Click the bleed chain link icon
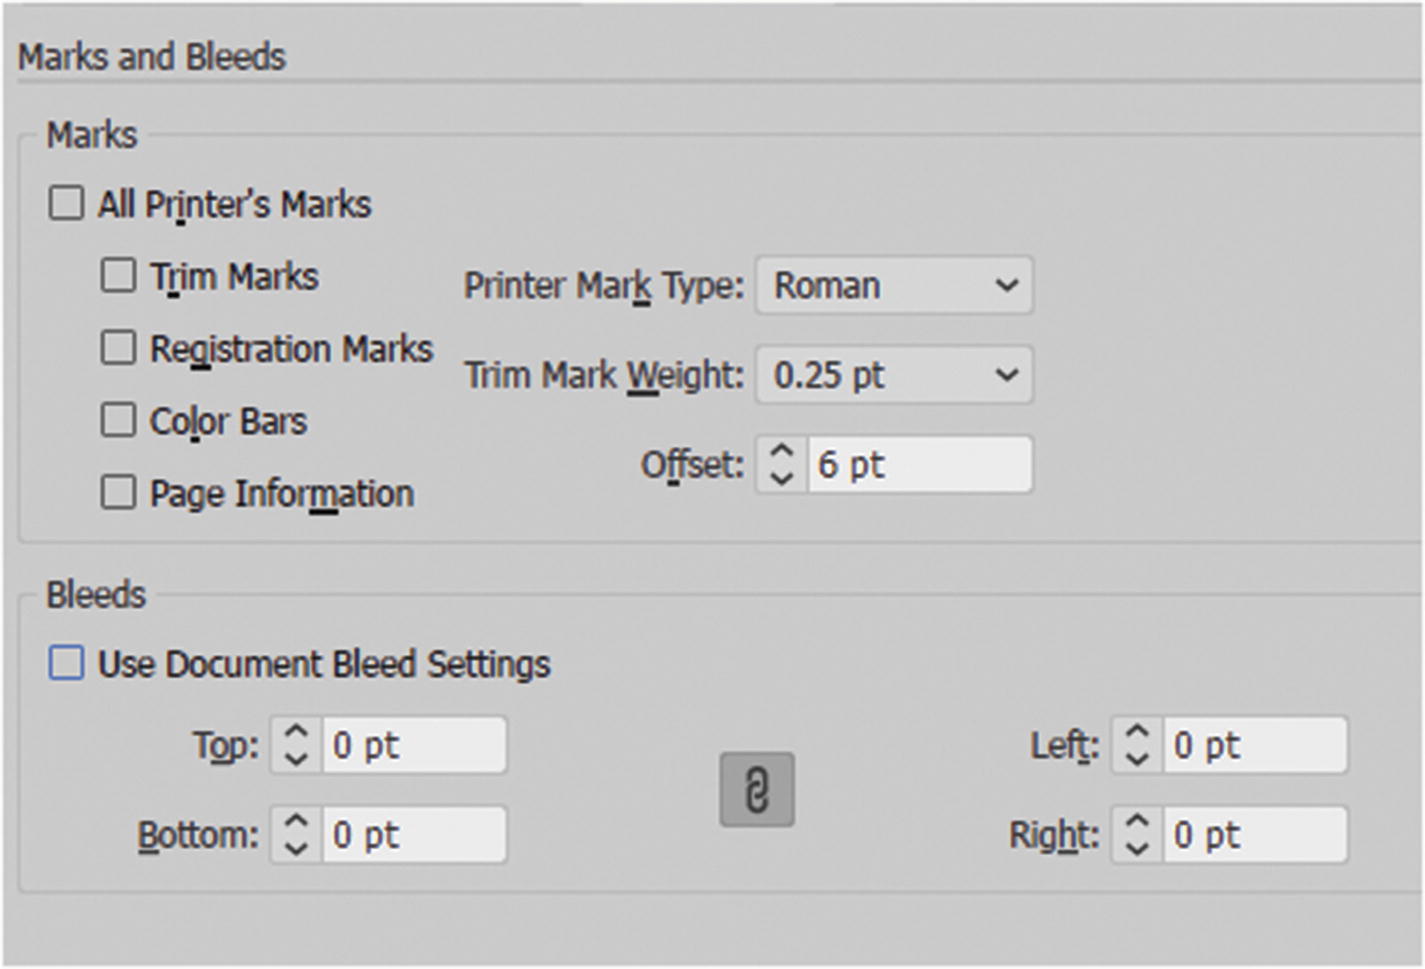This screenshot has width=1425, height=969. 757,790
